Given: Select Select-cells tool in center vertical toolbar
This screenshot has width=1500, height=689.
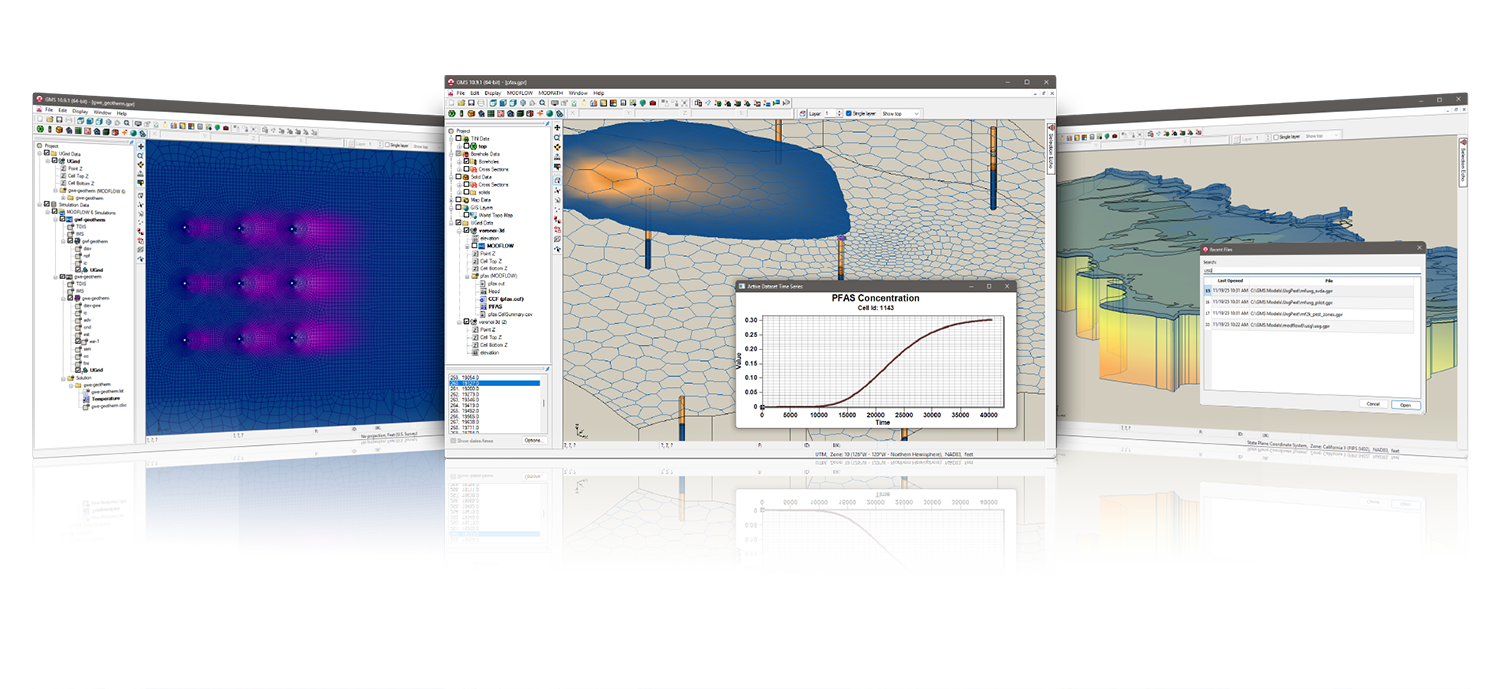Looking at the screenshot, I should click(x=557, y=180).
